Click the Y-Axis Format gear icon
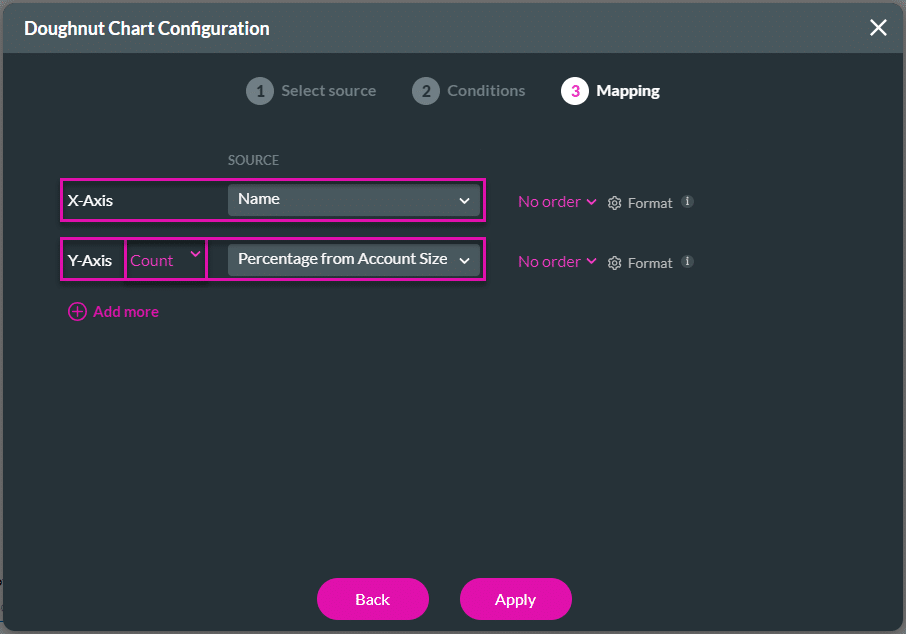The image size is (906, 634). coord(615,263)
